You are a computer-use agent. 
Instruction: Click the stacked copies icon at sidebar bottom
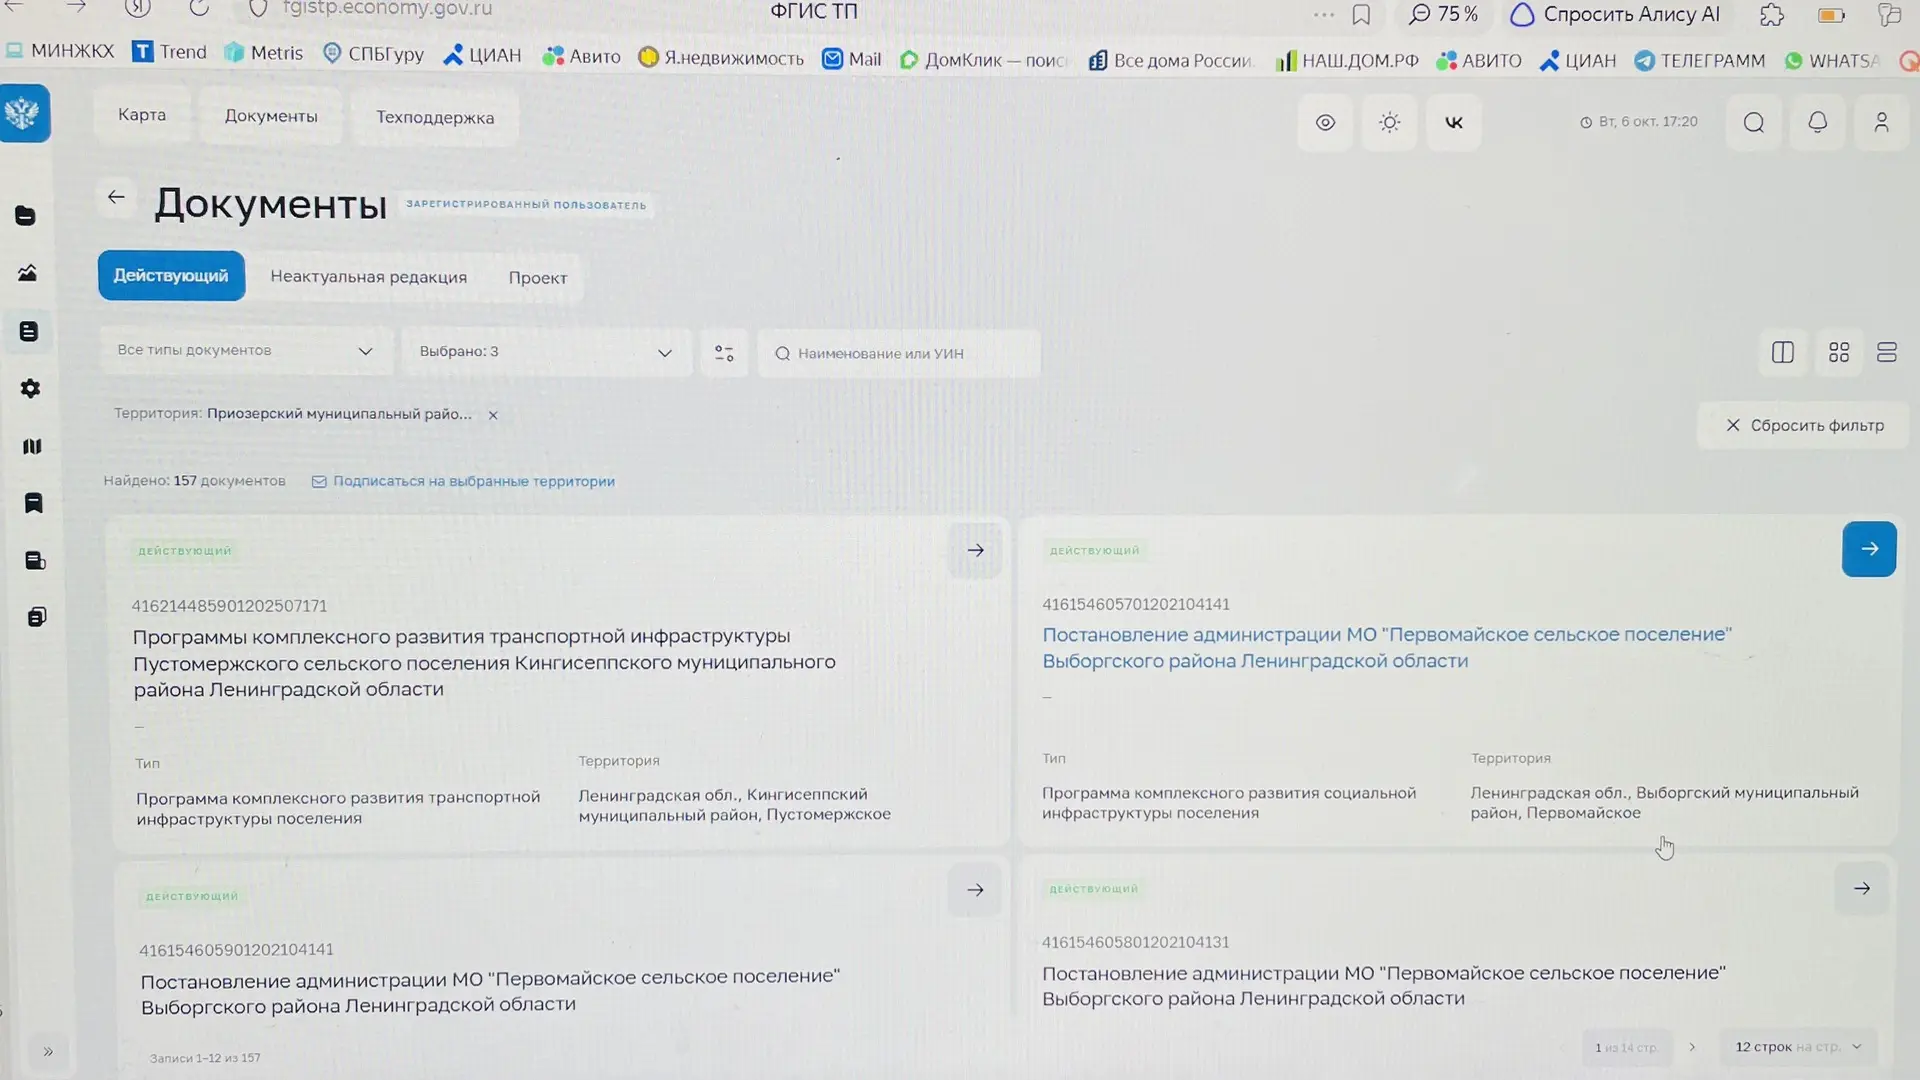37,617
